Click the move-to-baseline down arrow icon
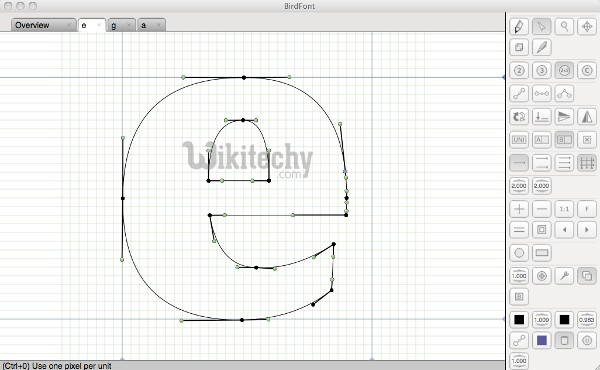600x370 pixels. click(541, 117)
